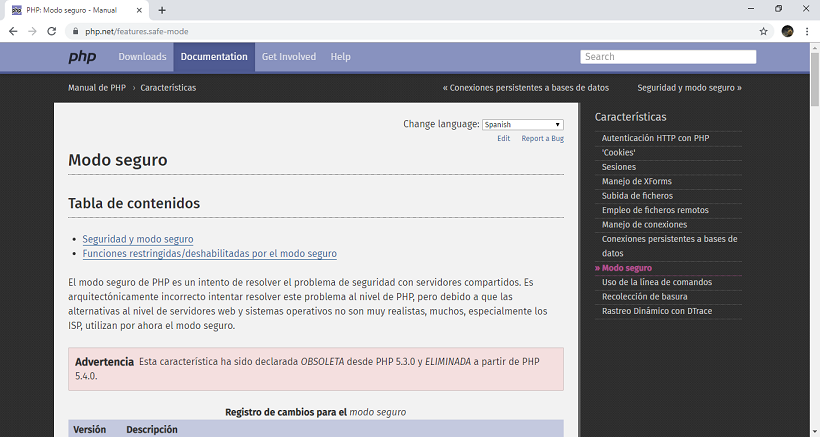Open Get Involved navigation item
Viewport: 820px width, 437px height.
click(289, 56)
